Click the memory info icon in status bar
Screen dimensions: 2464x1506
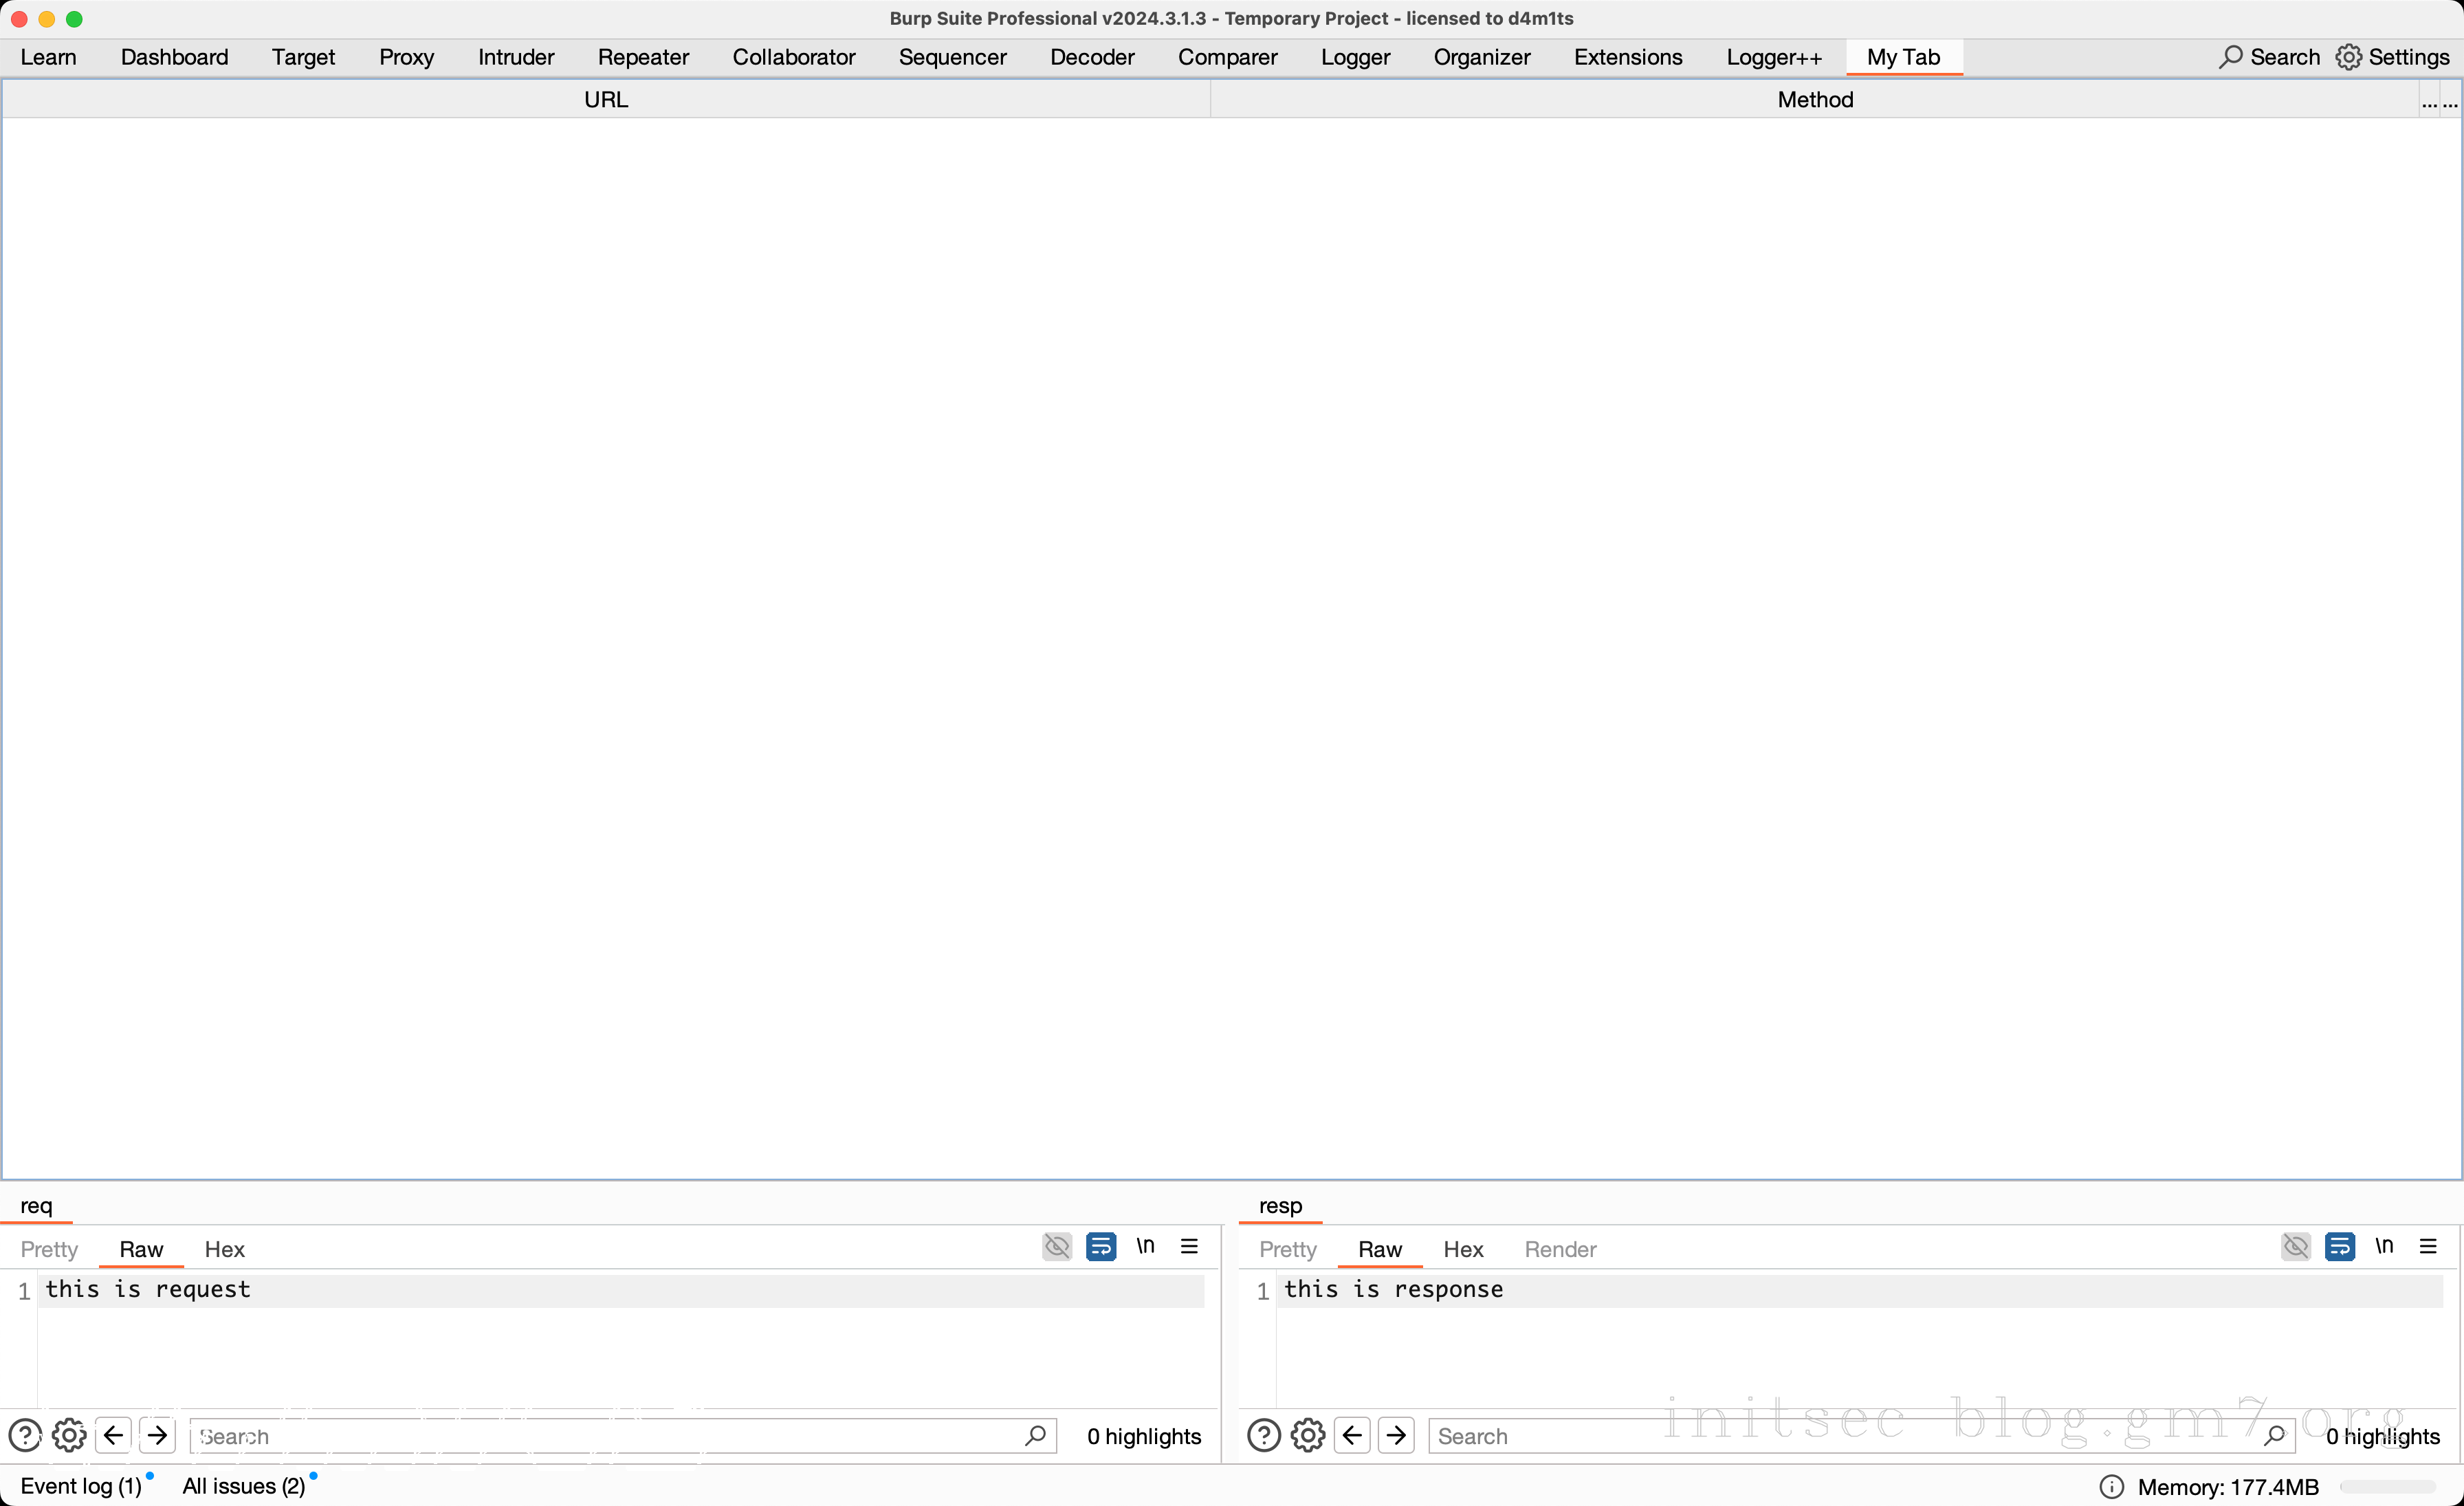tap(2111, 1487)
